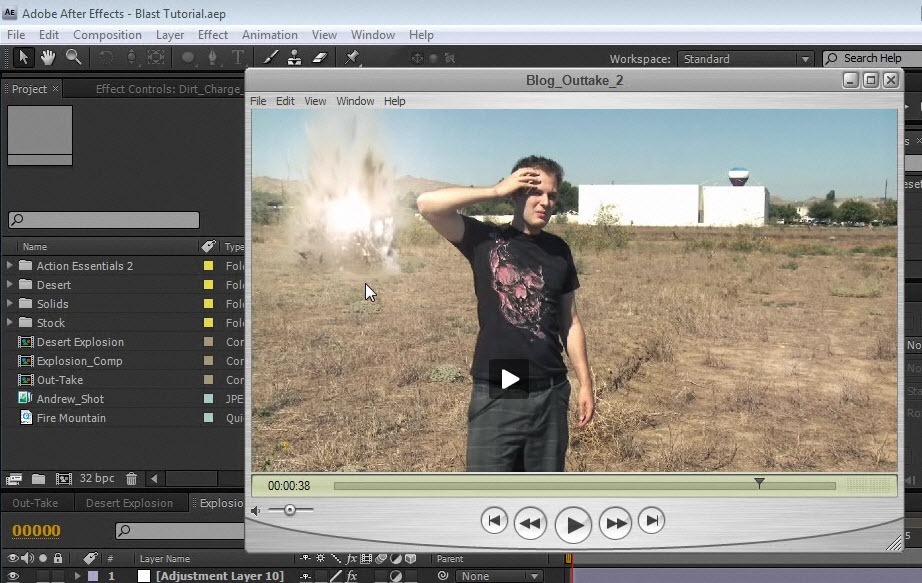Select the Rotation tool
This screenshot has width=922, height=583.
[x=106, y=58]
